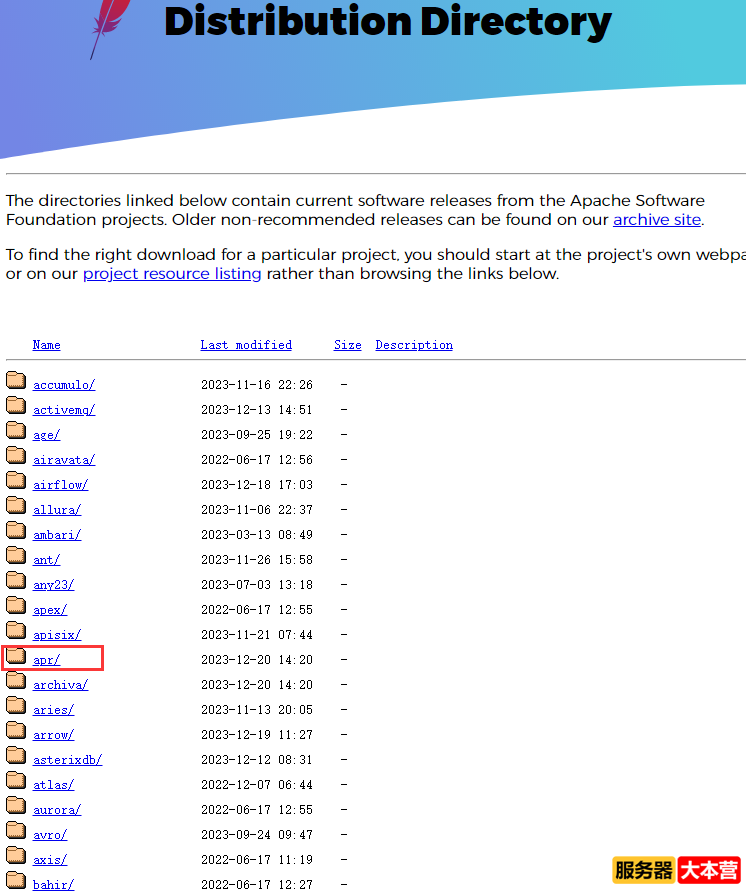Image resolution: width=746 pixels, height=895 pixels.
Task: Open the archive site link
Action: click(x=657, y=220)
